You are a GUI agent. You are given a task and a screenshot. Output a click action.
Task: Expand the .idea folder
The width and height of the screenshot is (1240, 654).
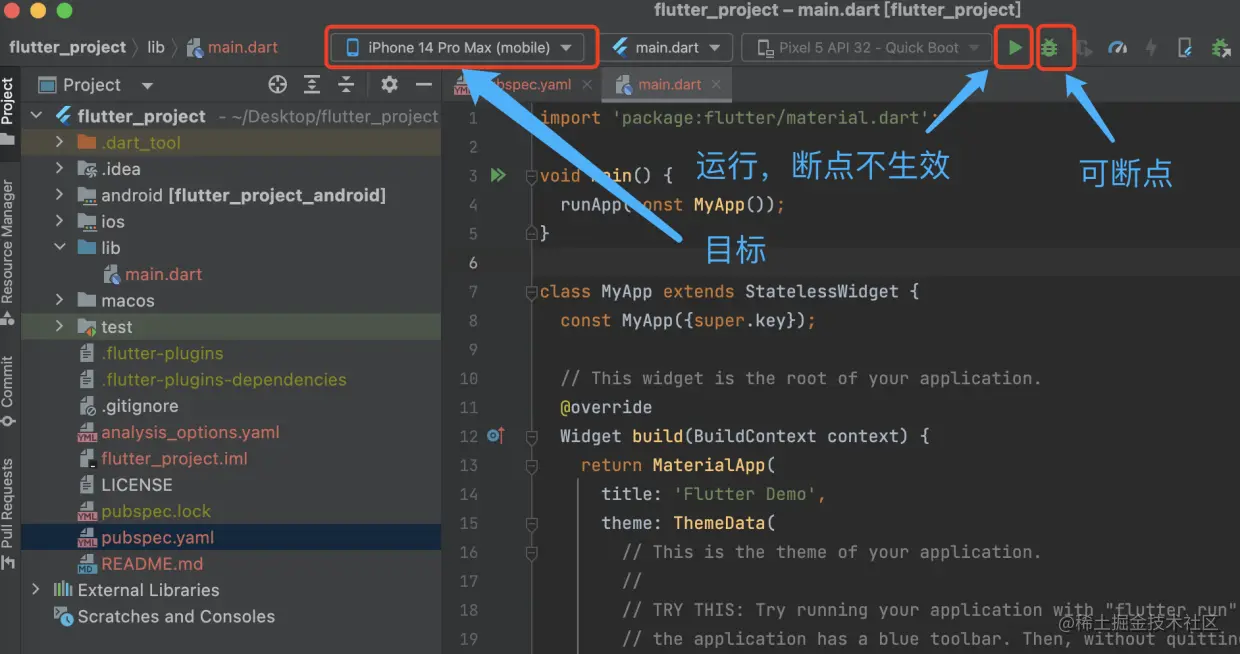(60, 169)
